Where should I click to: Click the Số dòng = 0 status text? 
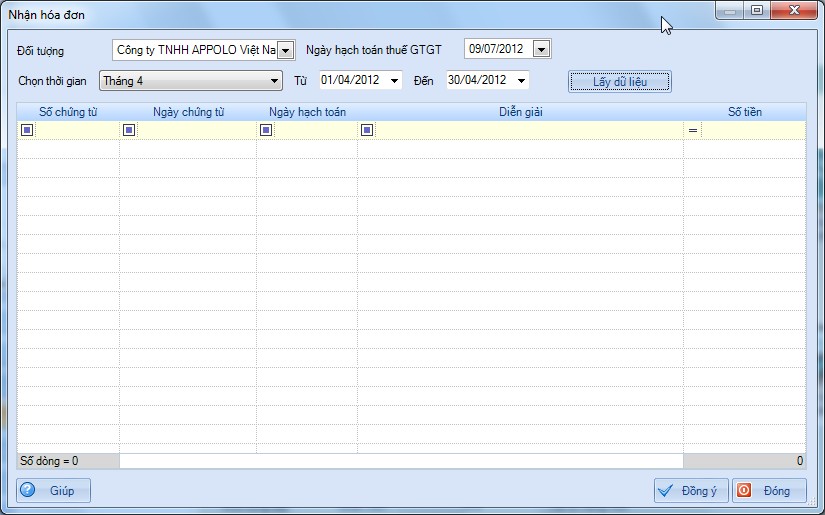point(49,461)
